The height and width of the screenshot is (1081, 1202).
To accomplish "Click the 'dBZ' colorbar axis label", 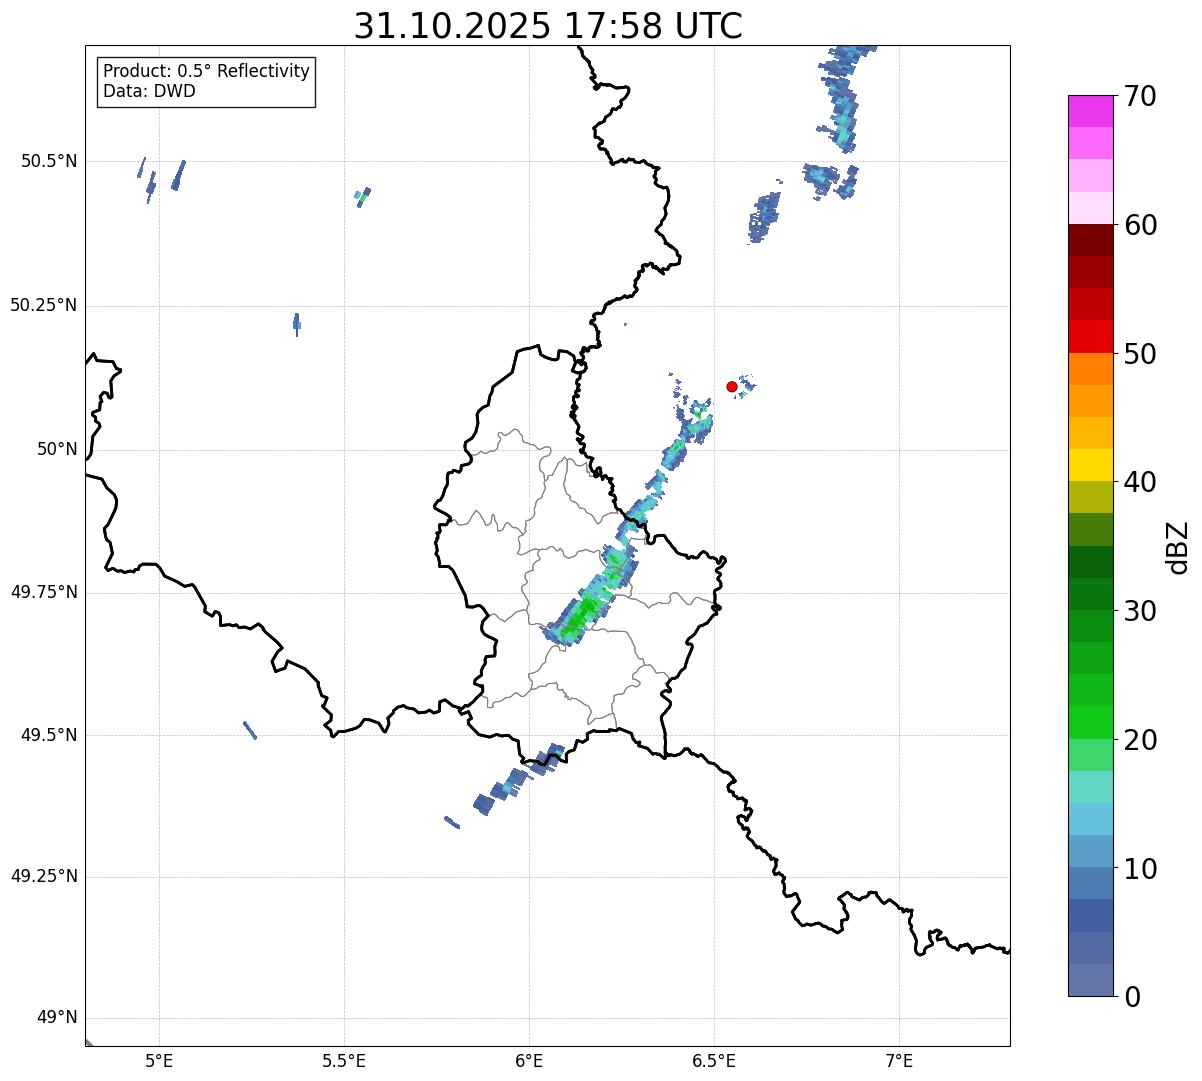I will [1178, 547].
